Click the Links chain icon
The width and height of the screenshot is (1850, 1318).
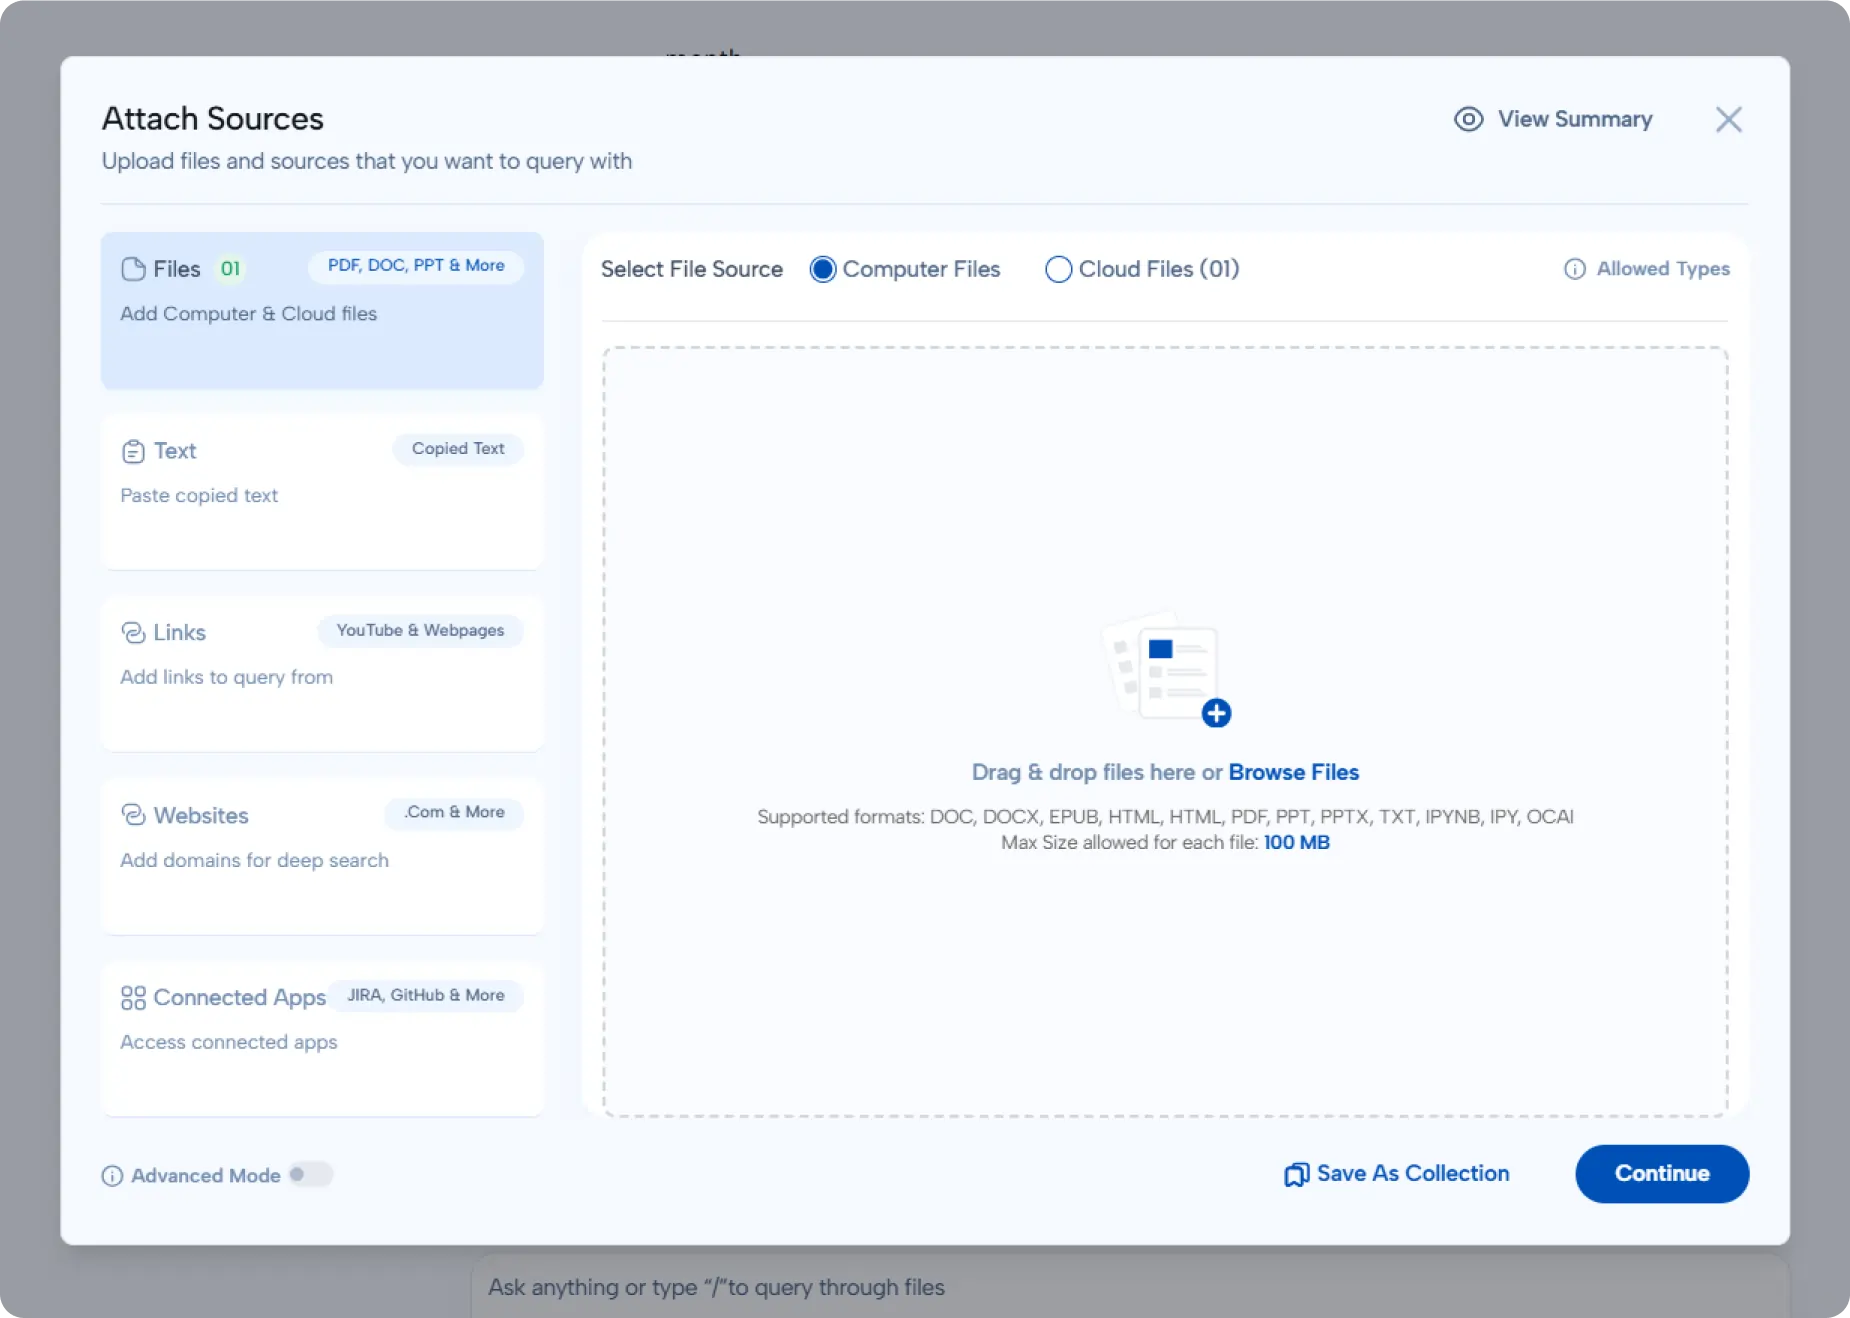[133, 633]
